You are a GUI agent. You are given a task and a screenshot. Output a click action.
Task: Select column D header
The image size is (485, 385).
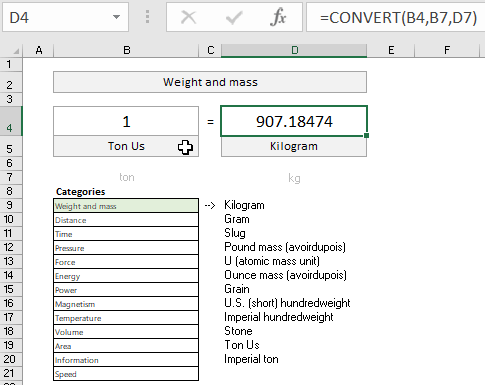pyautogui.click(x=294, y=50)
